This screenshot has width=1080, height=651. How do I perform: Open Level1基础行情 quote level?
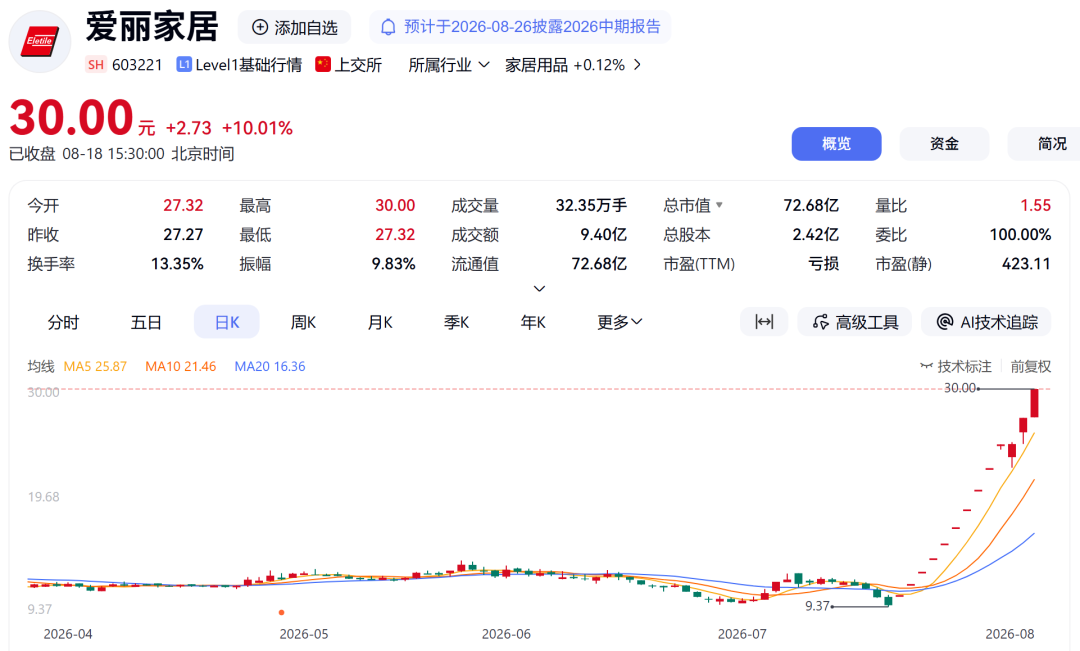[239, 65]
